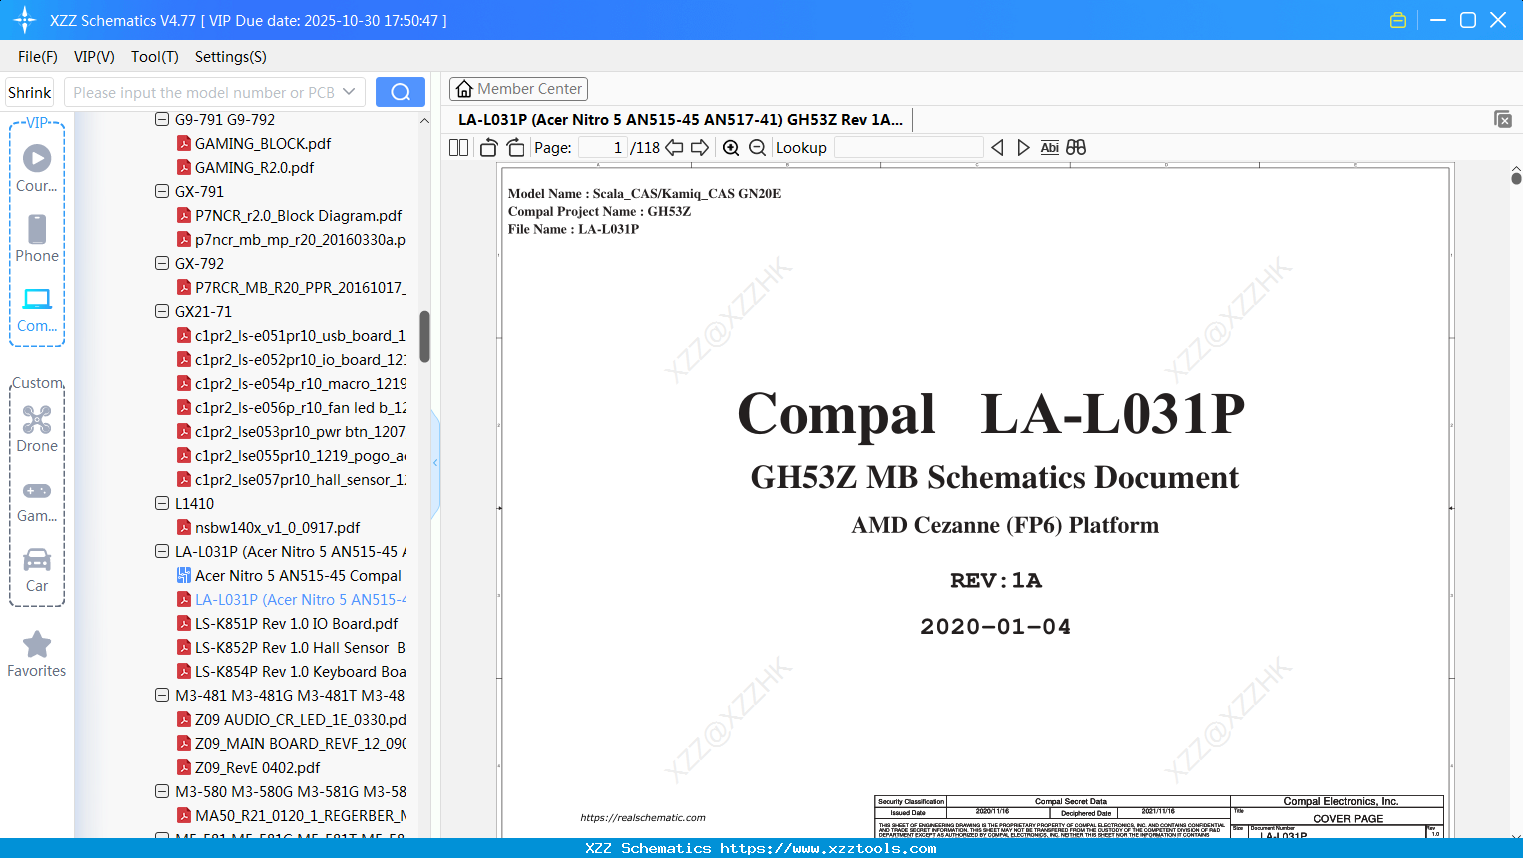Screen dimensions: 1523x858
Task: Click the binoculars search icon
Action: pyautogui.click(x=1076, y=148)
